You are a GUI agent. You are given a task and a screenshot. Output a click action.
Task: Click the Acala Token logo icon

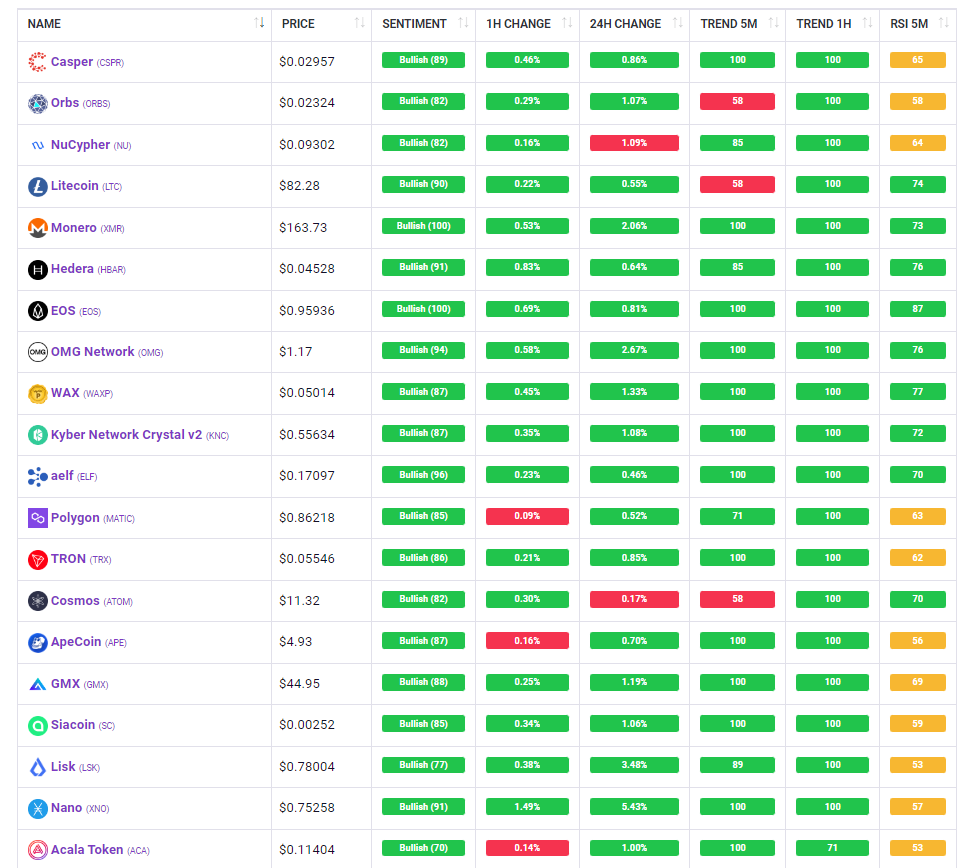tap(37, 850)
